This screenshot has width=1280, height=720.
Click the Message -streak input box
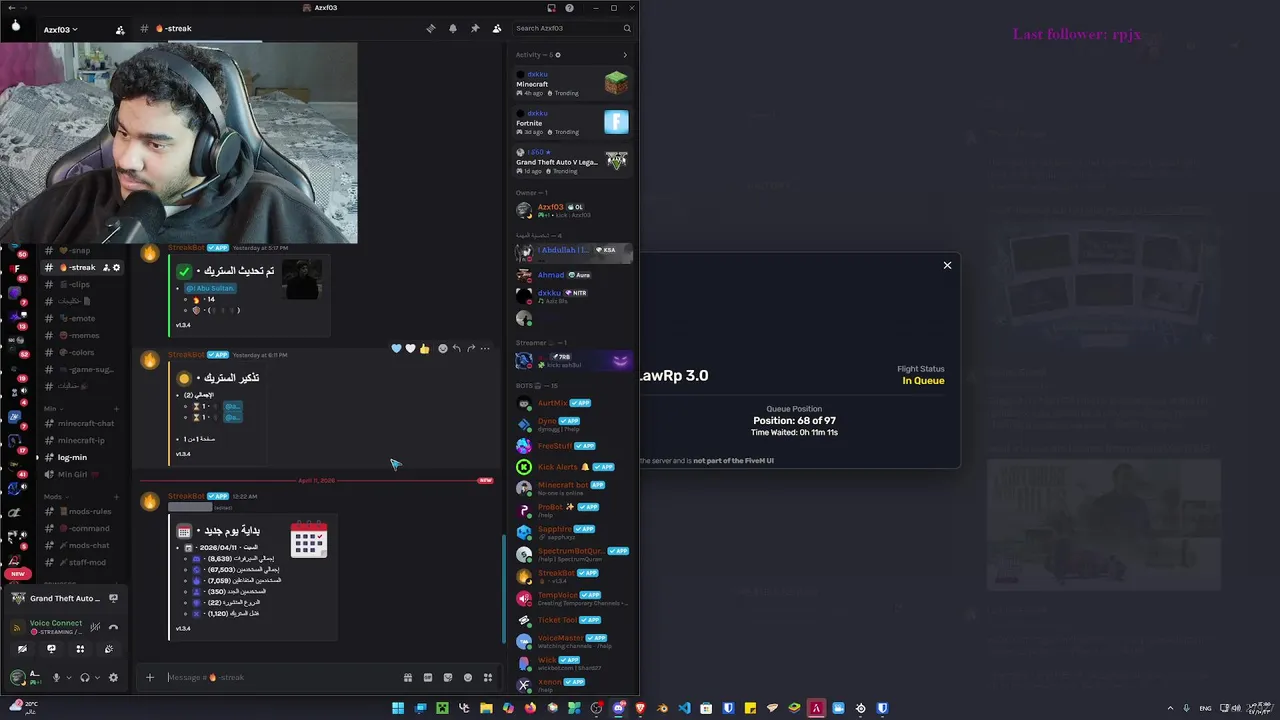click(x=280, y=677)
